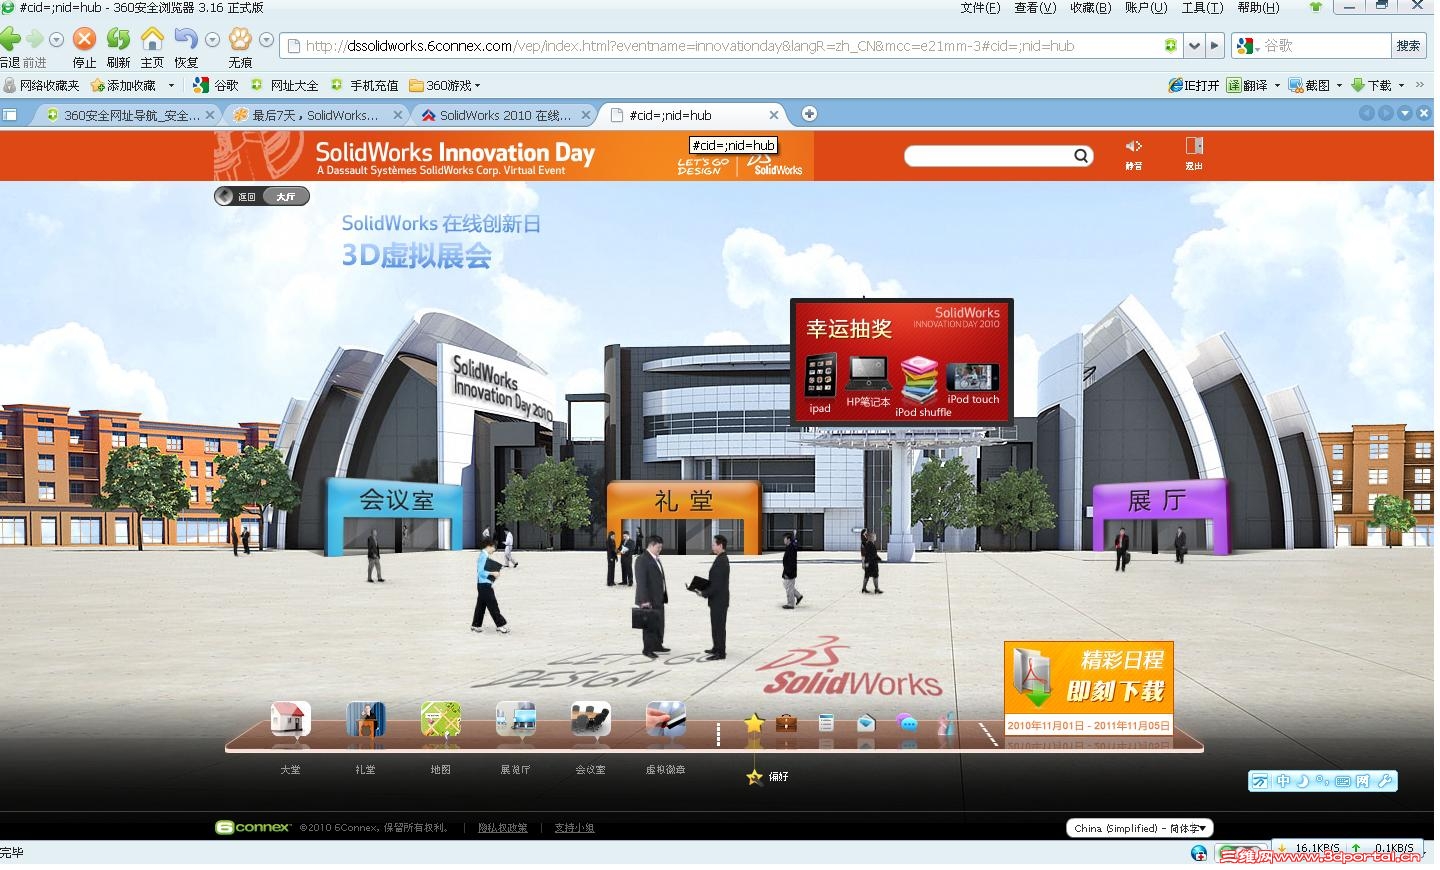
Task: Click the 支持小组 support group link
Action: [575, 828]
